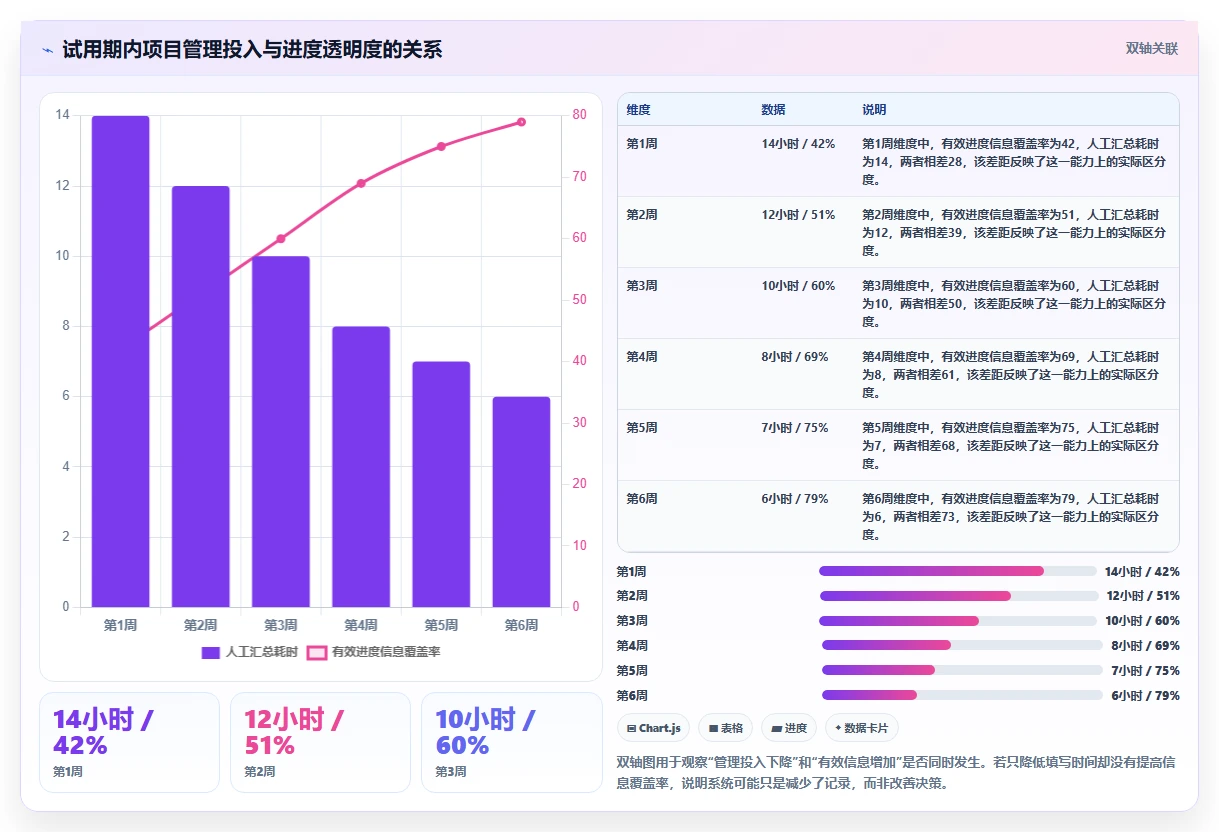
Task: Click the paragraph starting 双轴图用于观察
Action: tap(896, 772)
